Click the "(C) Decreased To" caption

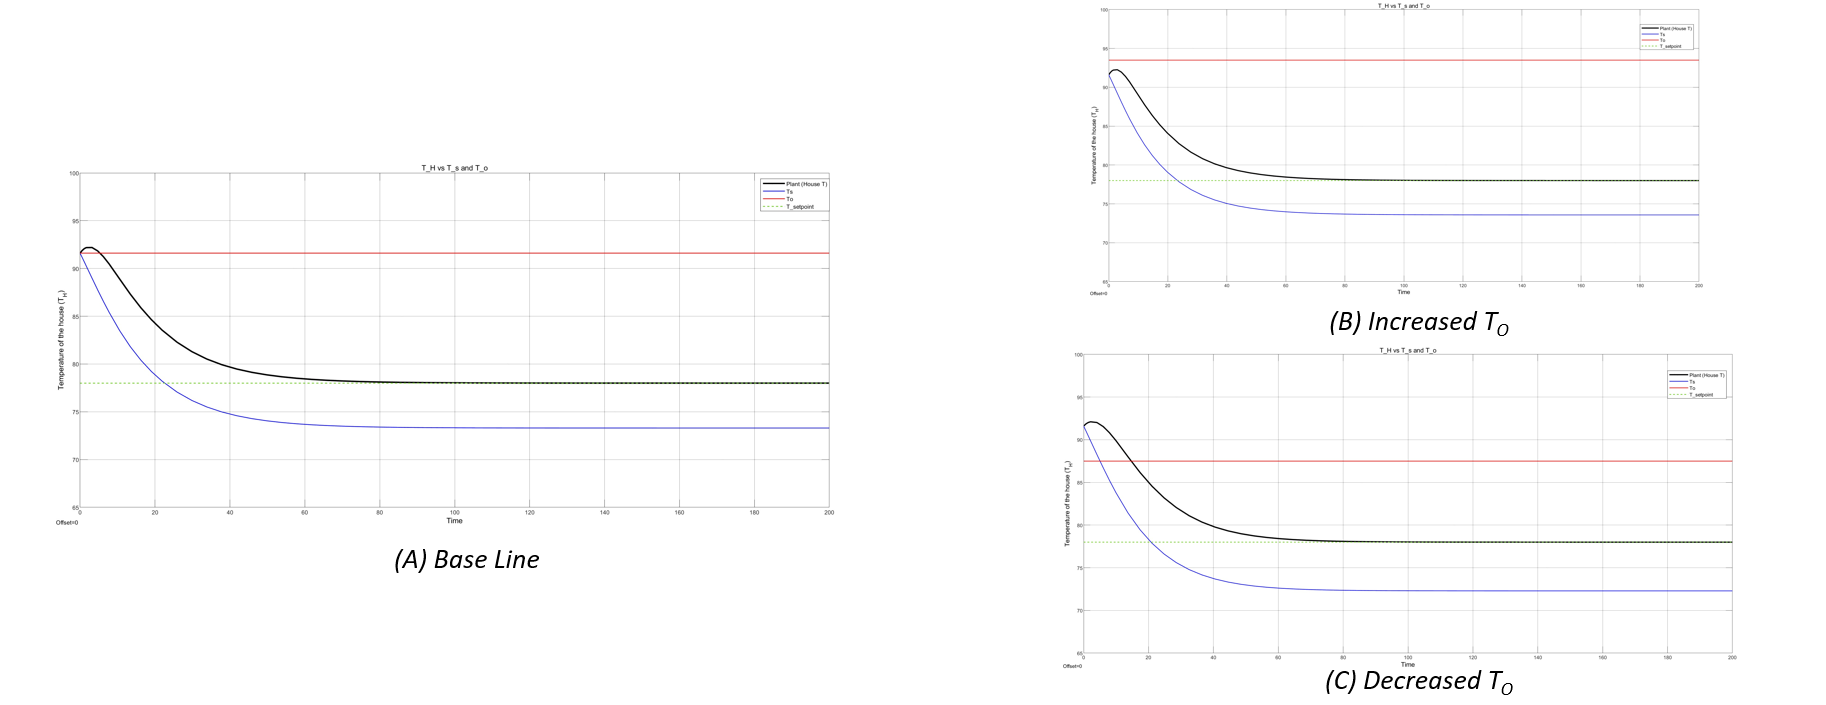pos(1418,681)
